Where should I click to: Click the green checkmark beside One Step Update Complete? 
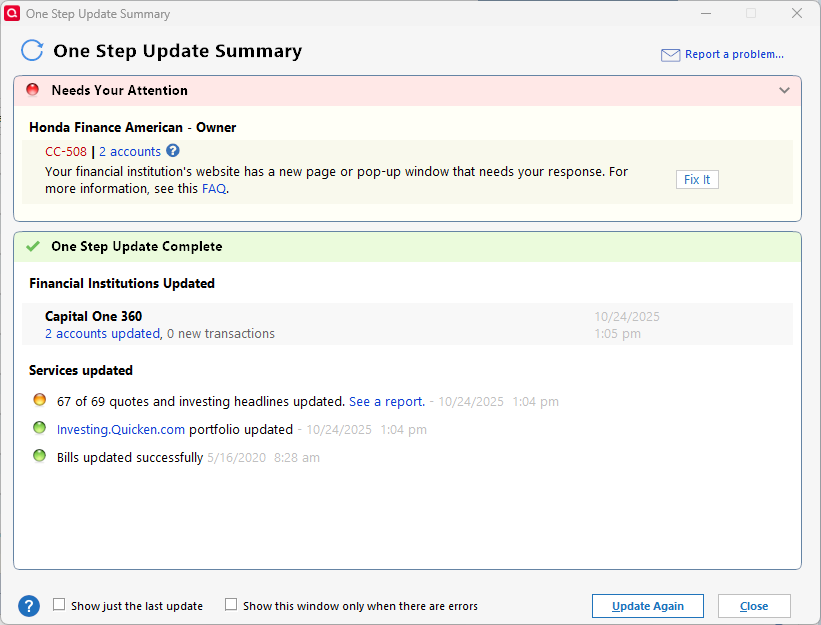[33, 246]
